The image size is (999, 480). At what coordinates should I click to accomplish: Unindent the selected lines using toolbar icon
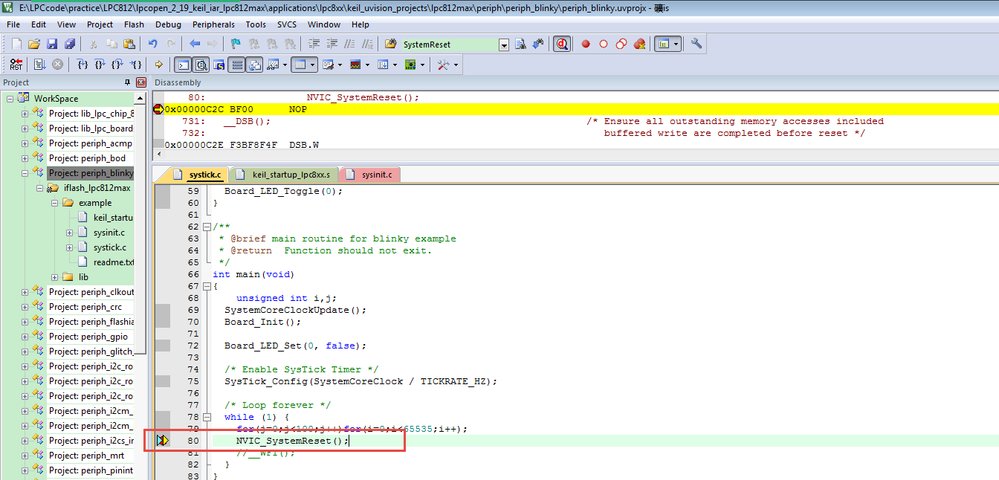[x=332, y=44]
